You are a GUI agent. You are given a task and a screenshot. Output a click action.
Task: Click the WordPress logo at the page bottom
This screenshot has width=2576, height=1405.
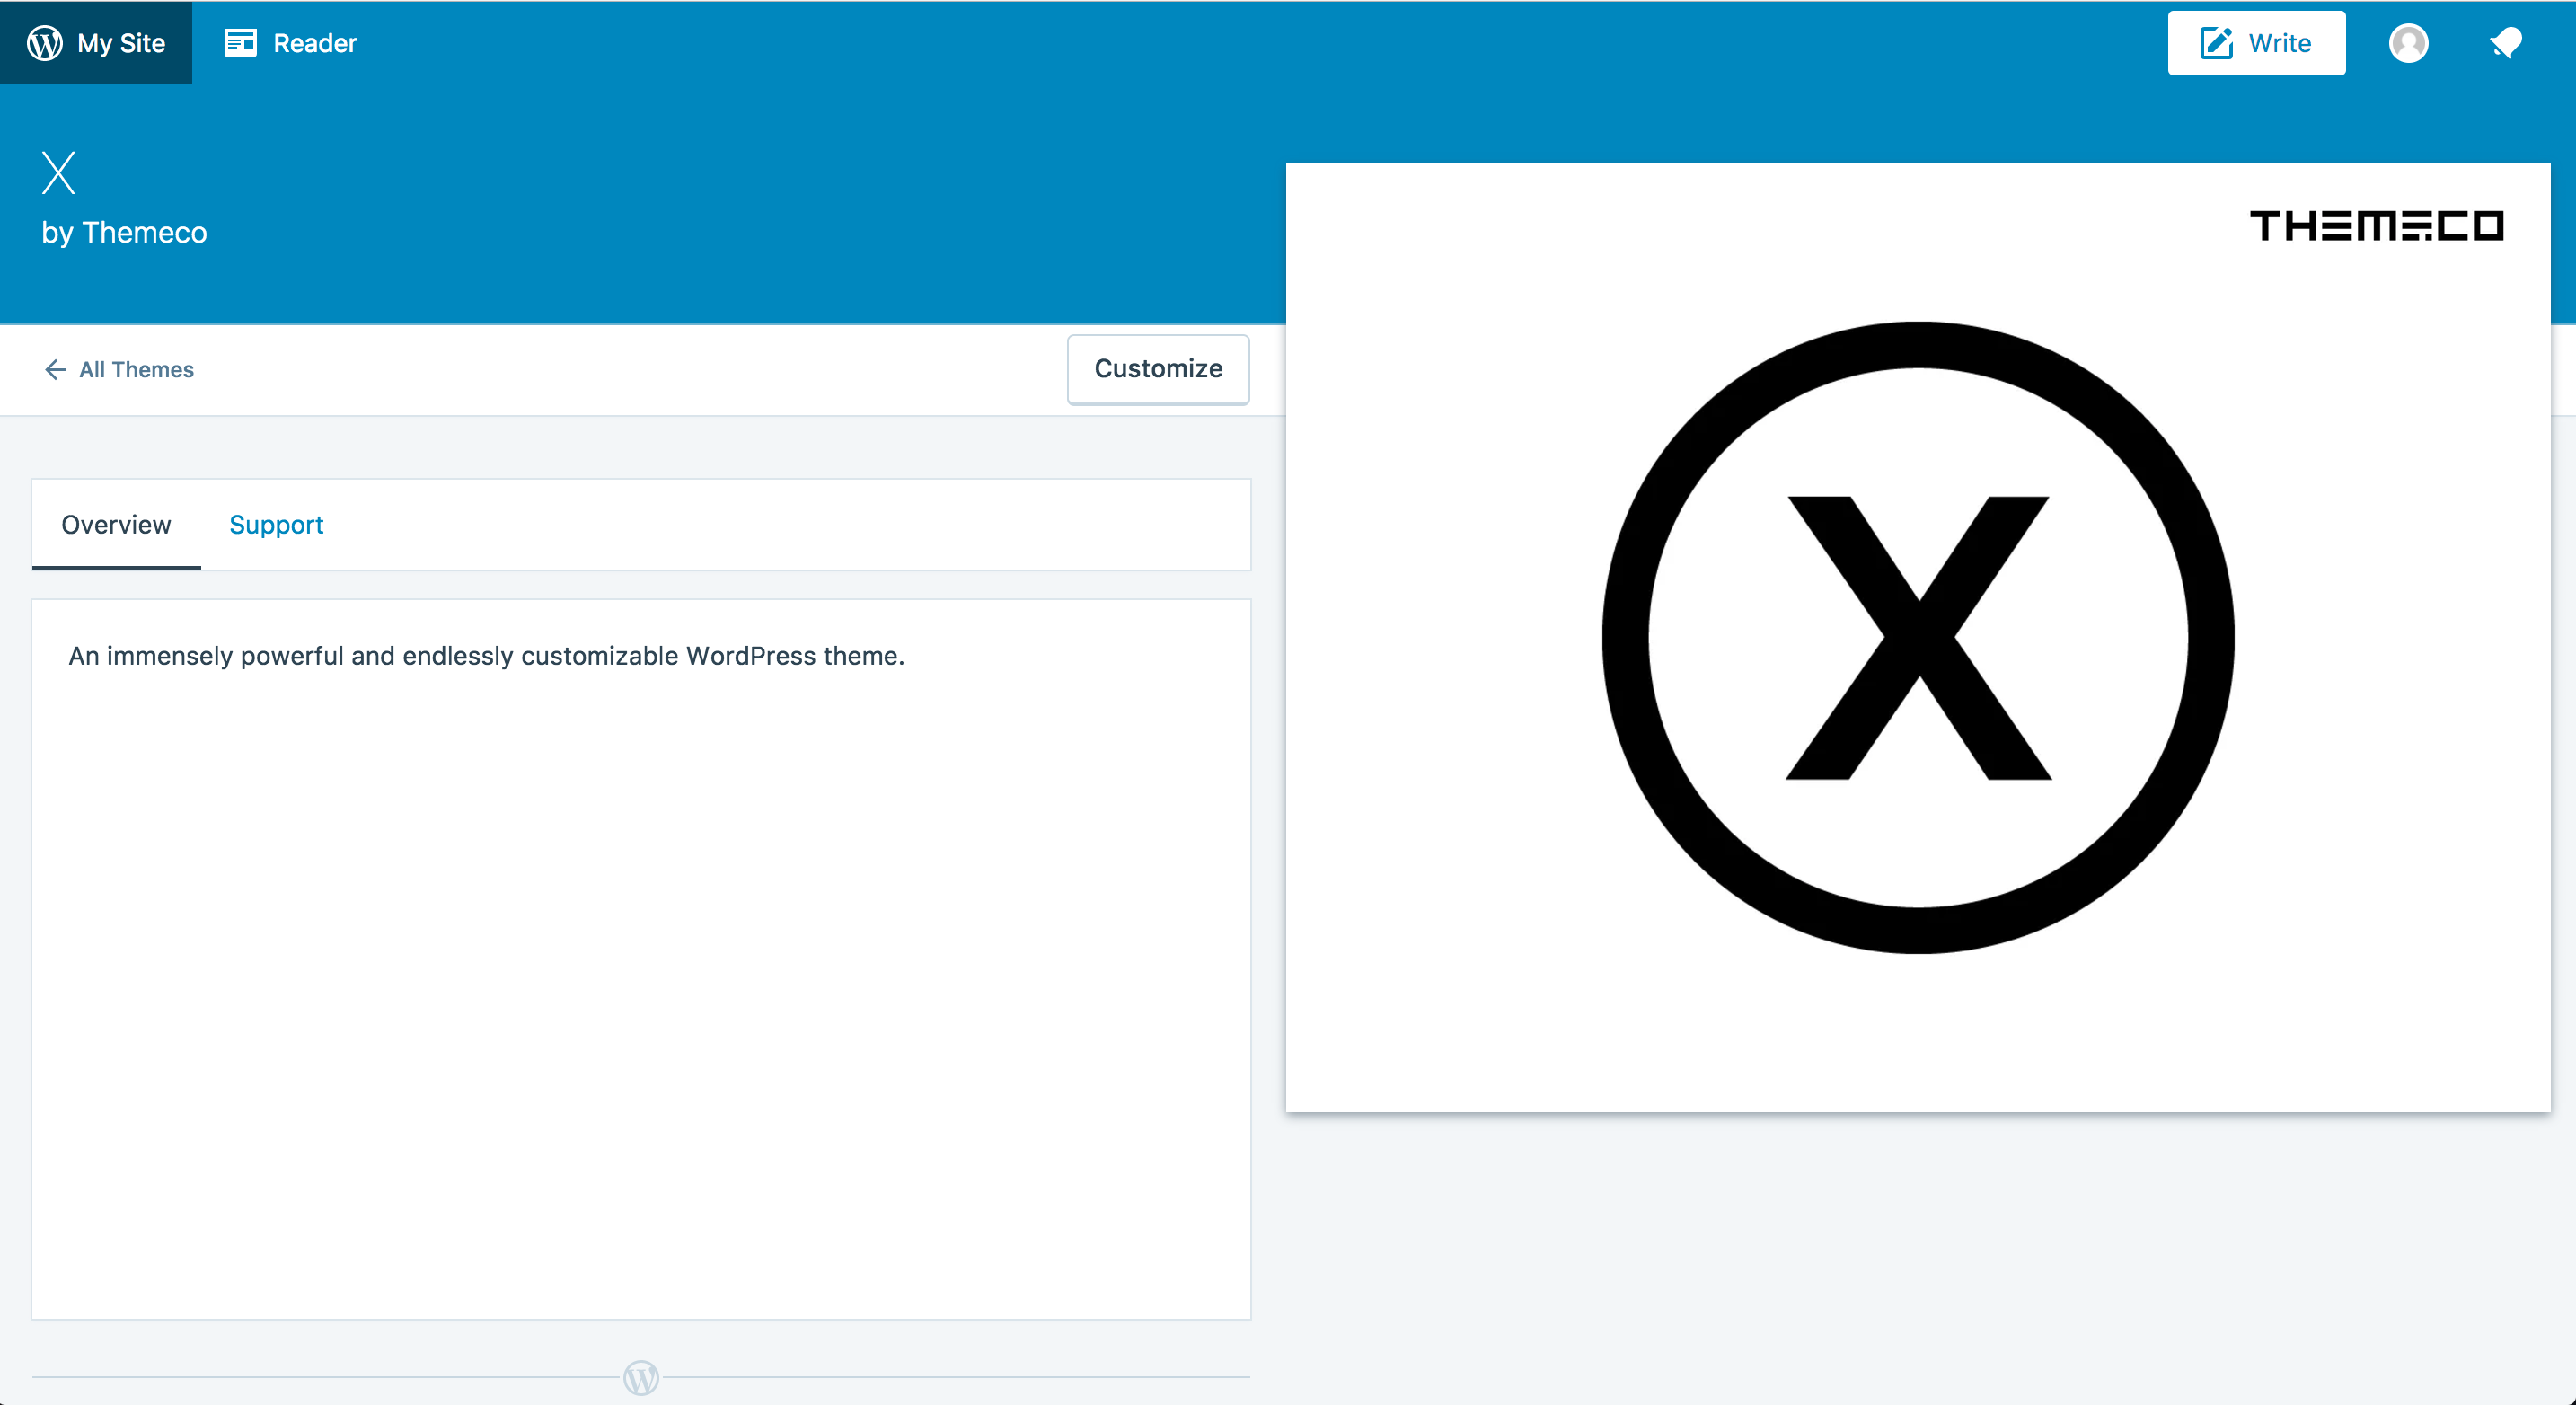click(x=641, y=1377)
